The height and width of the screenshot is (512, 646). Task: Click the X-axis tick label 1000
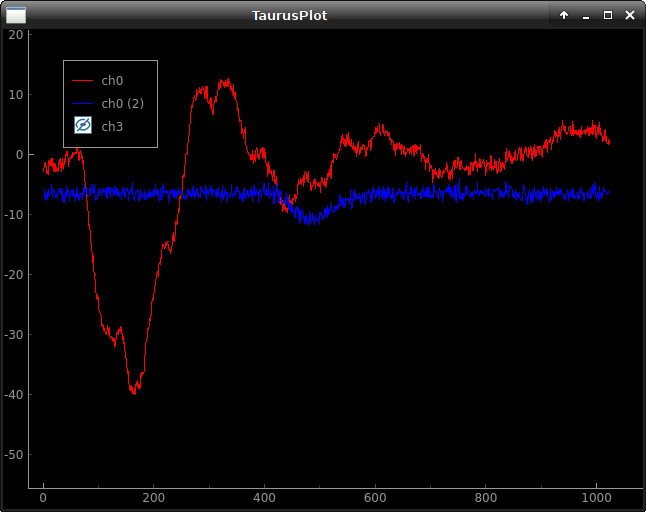(x=596, y=497)
